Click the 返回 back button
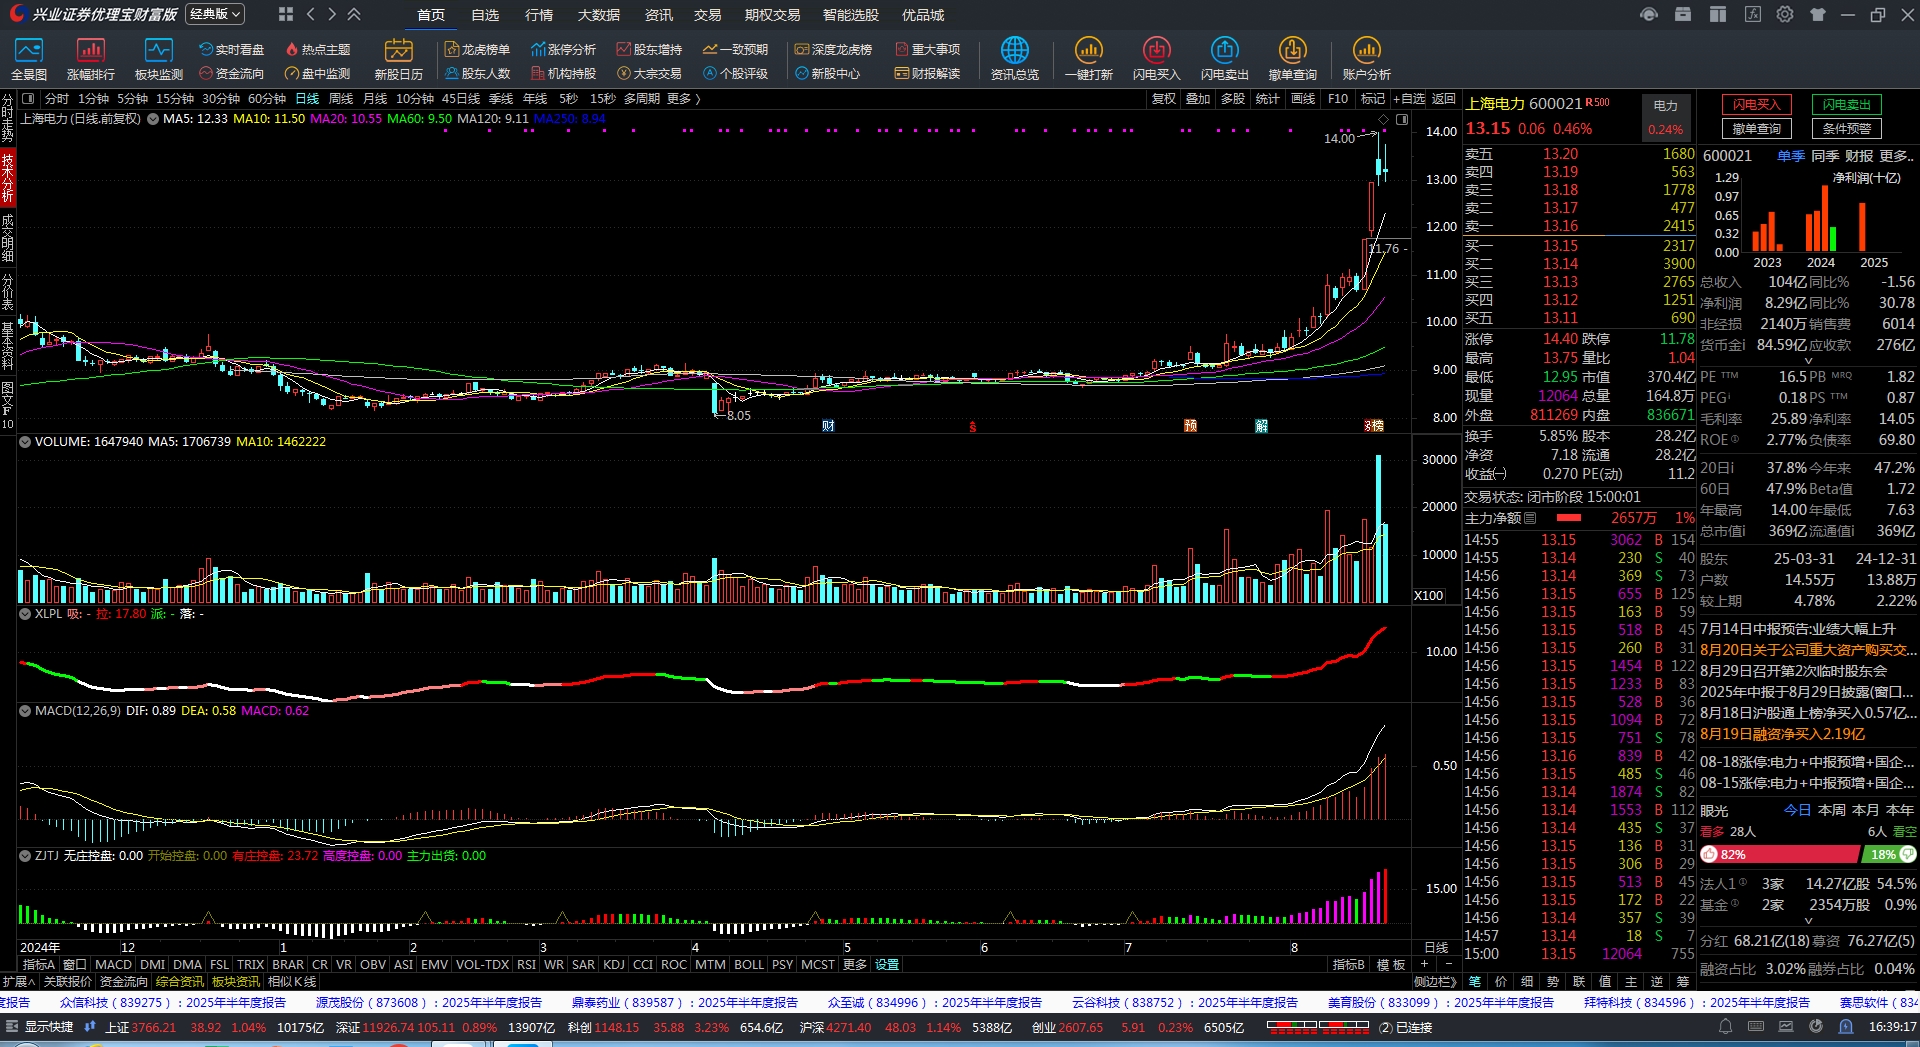1920x1047 pixels. coord(1444,99)
